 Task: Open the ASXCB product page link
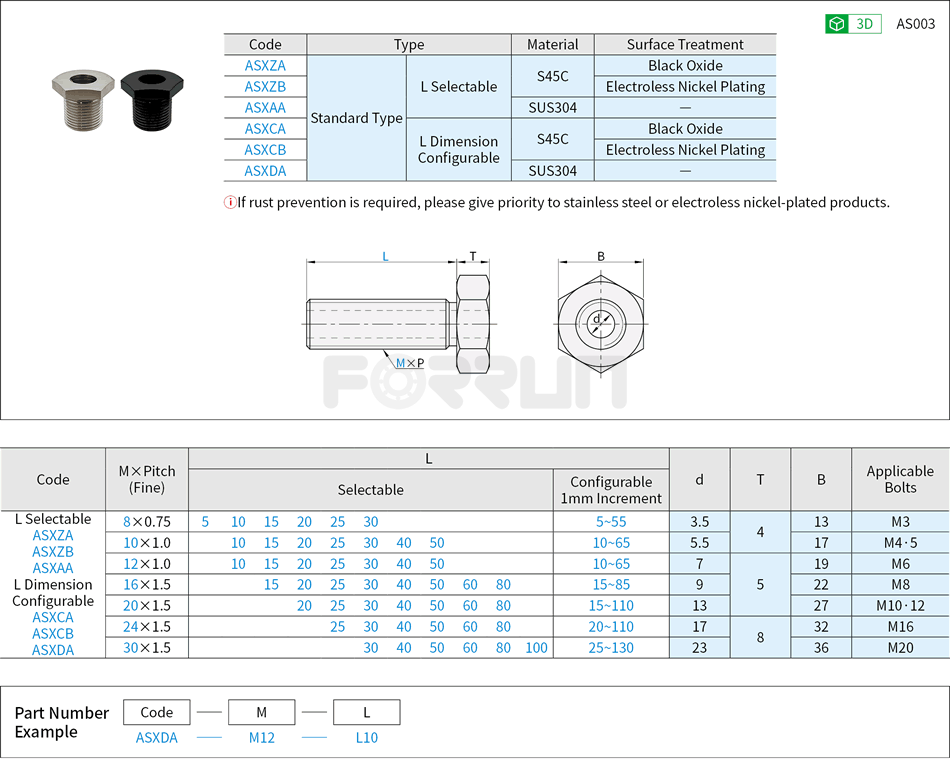tap(264, 149)
